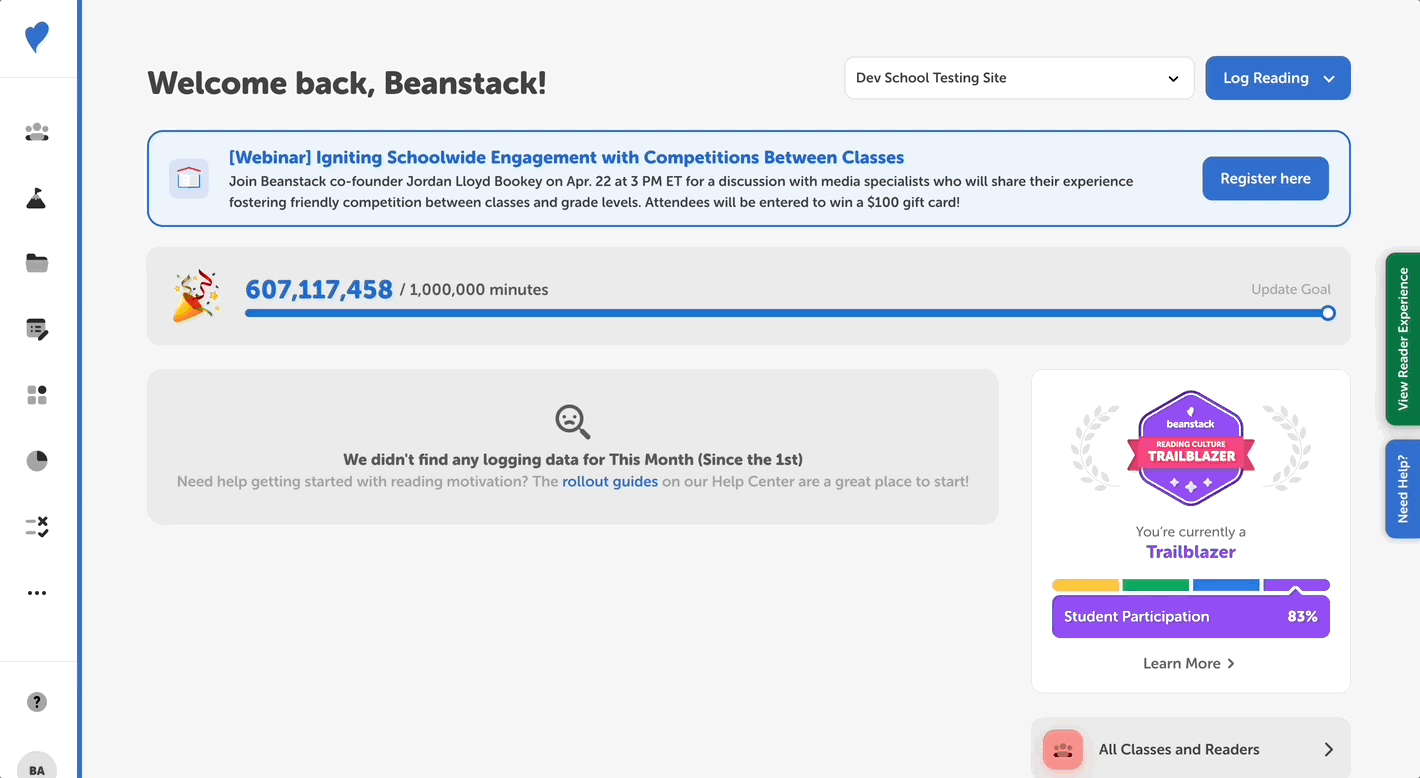Click the question mark help icon
Image resolution: width=1420 pixels, height=778 pixels.
point(37,702)
